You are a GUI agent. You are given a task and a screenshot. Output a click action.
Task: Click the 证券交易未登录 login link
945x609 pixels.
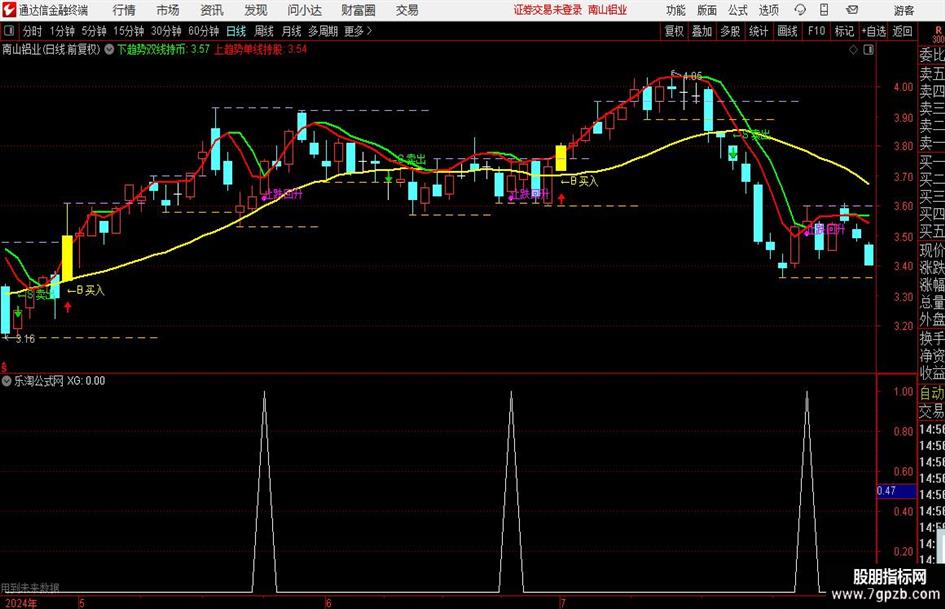(548, 10)
